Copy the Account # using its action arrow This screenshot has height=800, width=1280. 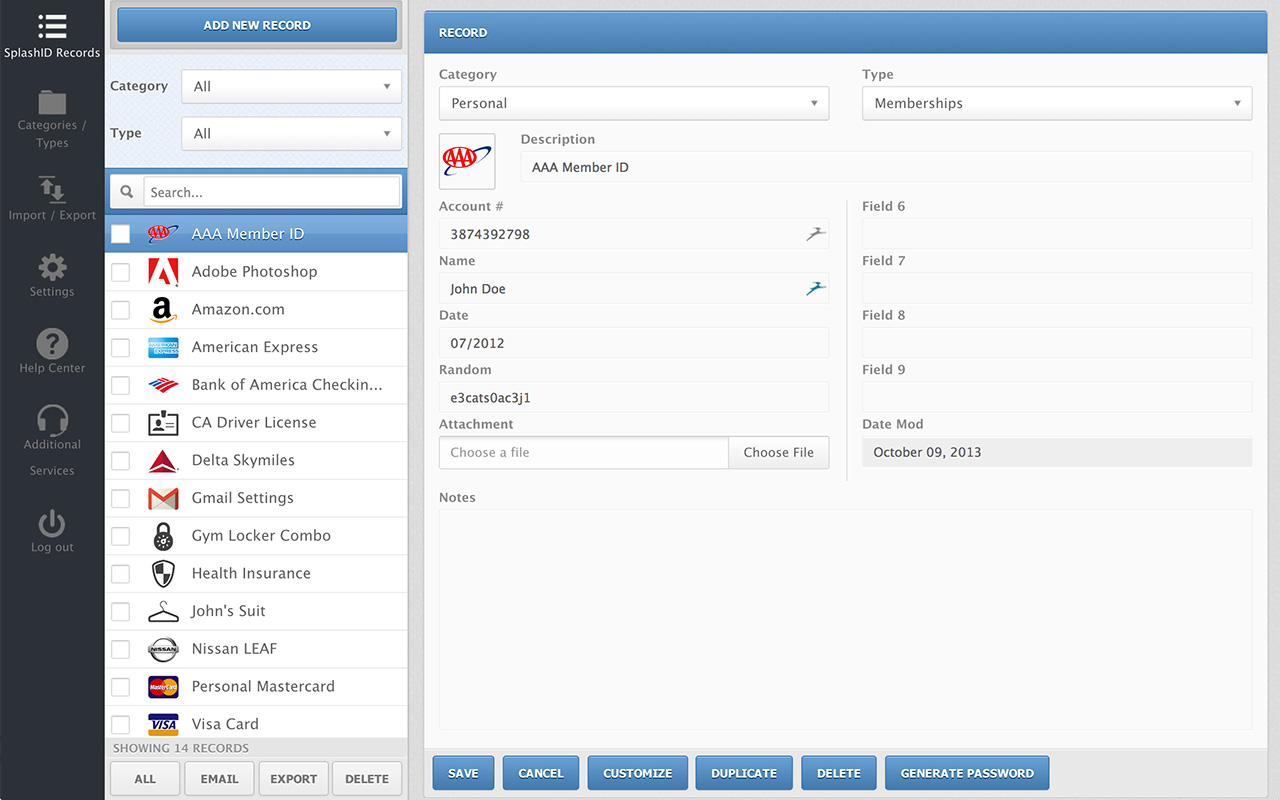pyautogui.click(x=815, y=233)
